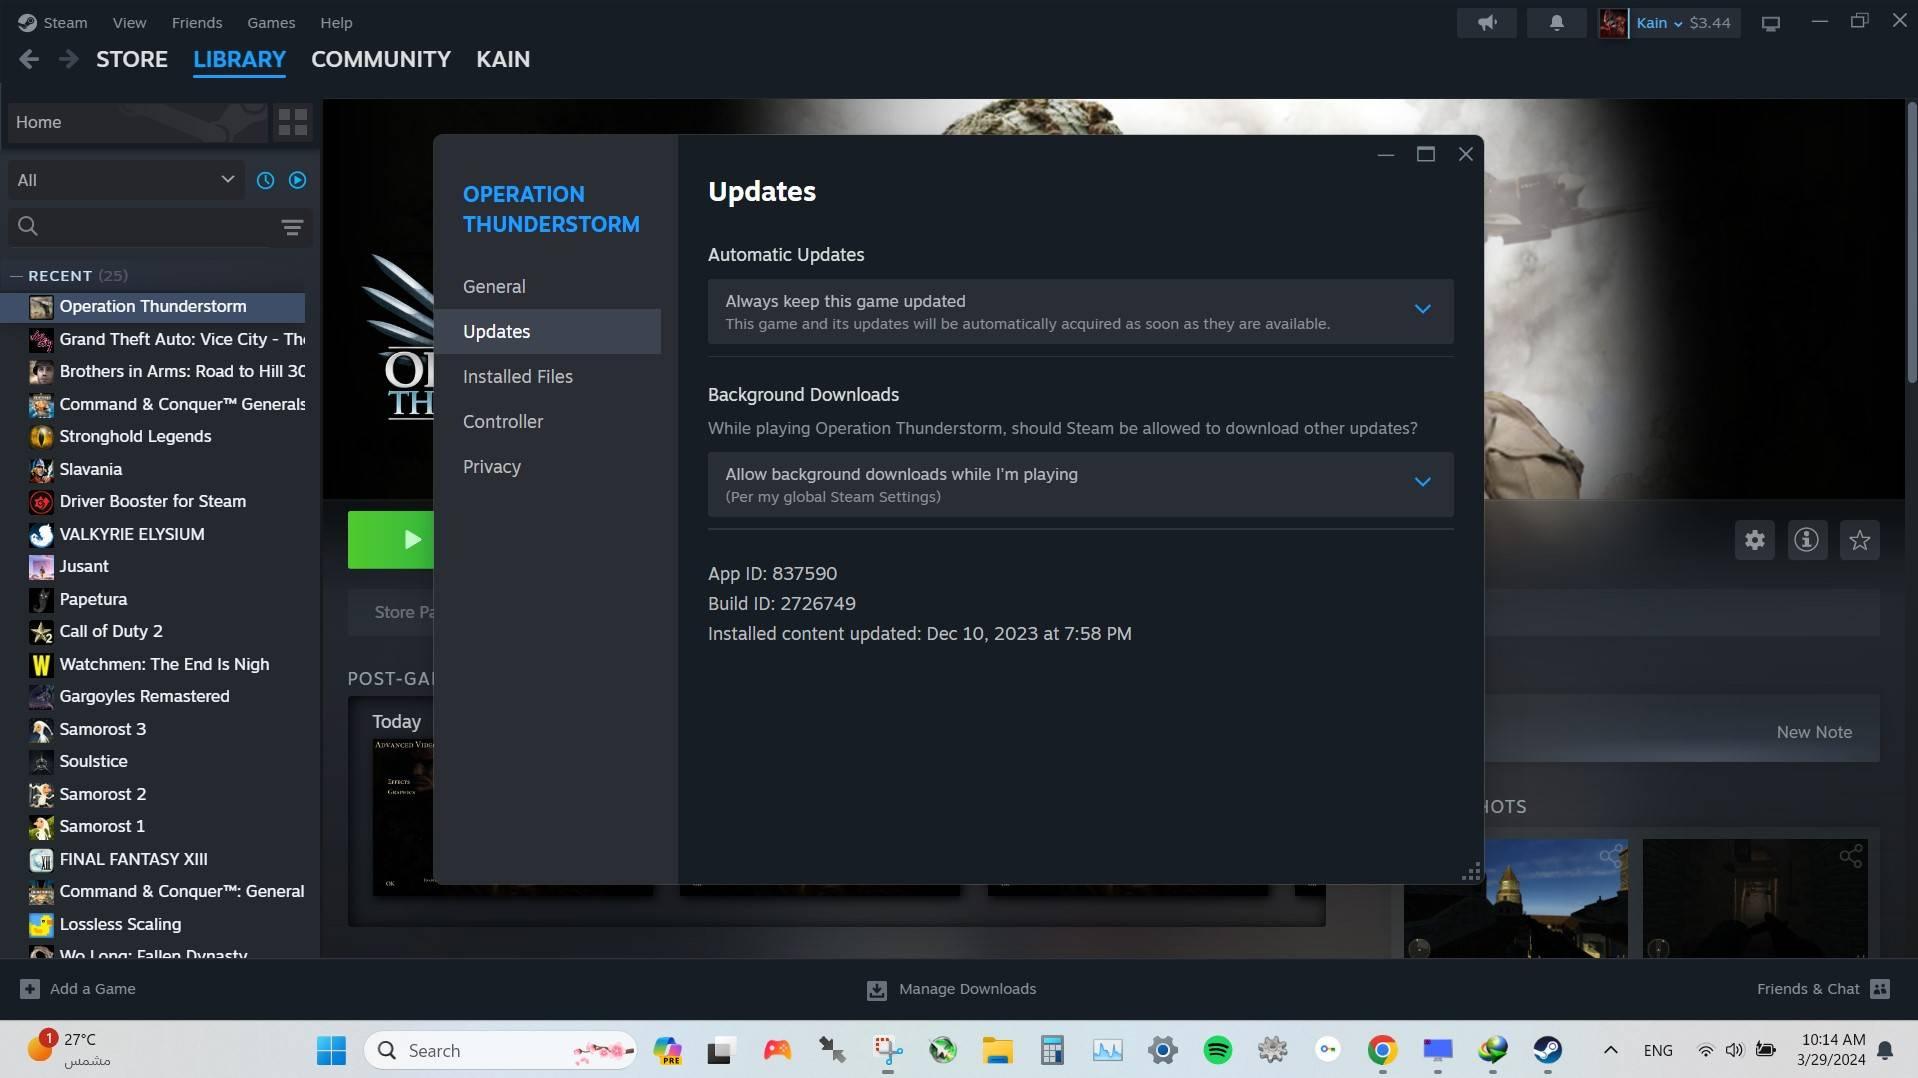This screenshot has width=1918, height=1078.
Task: Open the announcements megaphone icon
Action: 1487,22
